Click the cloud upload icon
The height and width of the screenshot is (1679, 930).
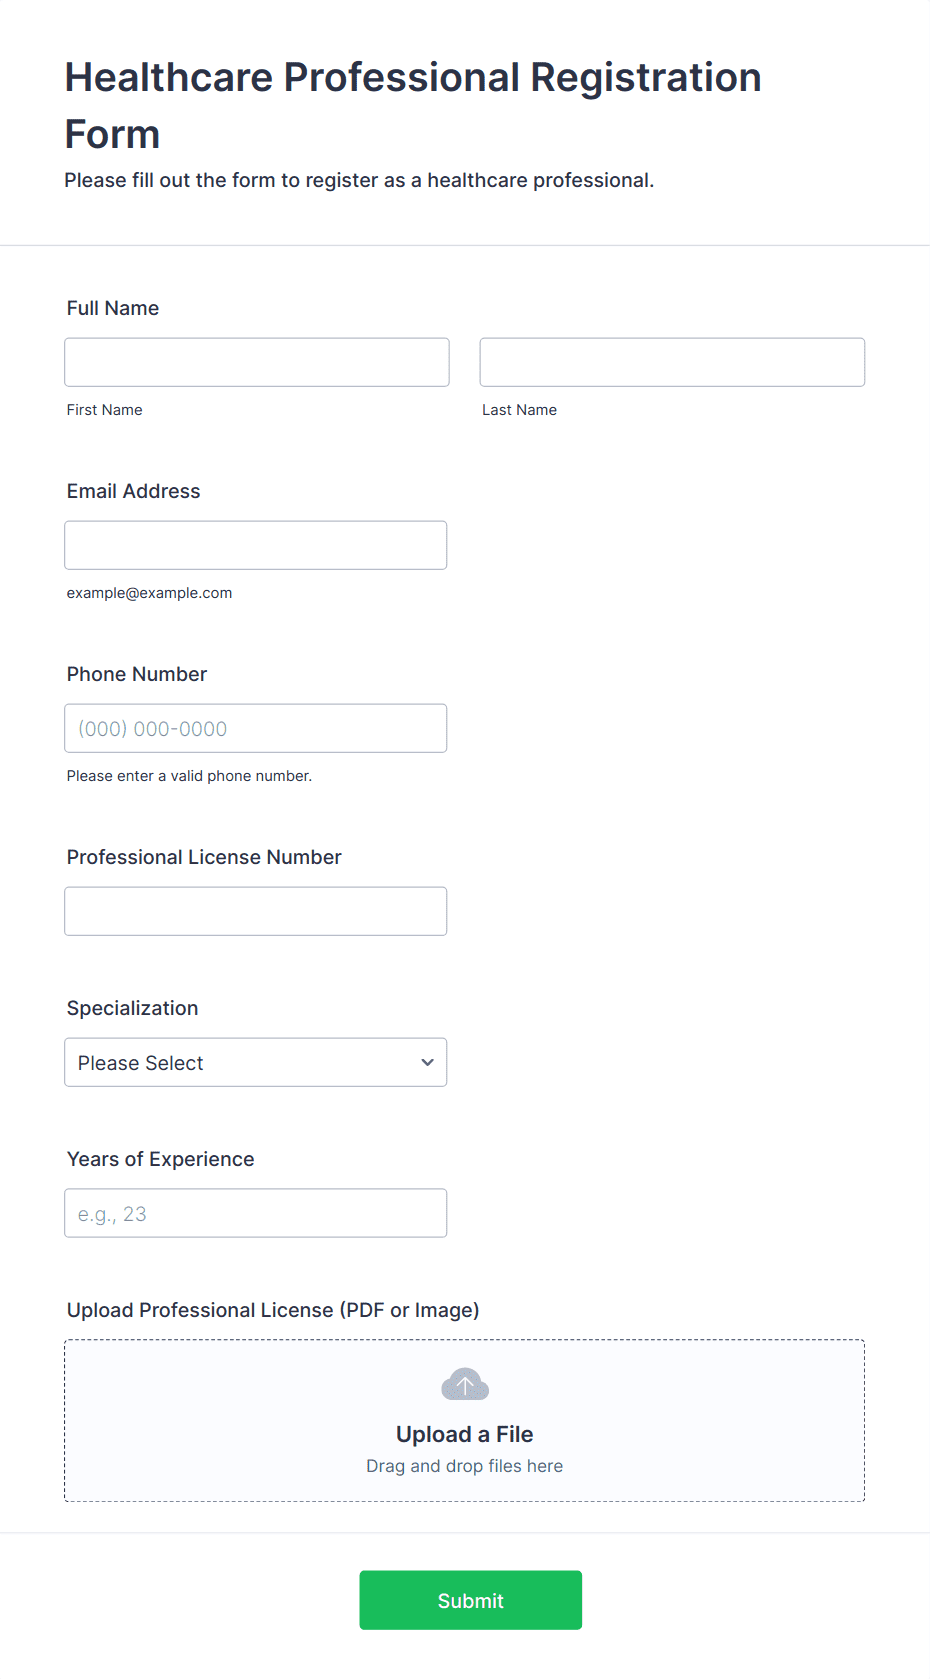465,1384
